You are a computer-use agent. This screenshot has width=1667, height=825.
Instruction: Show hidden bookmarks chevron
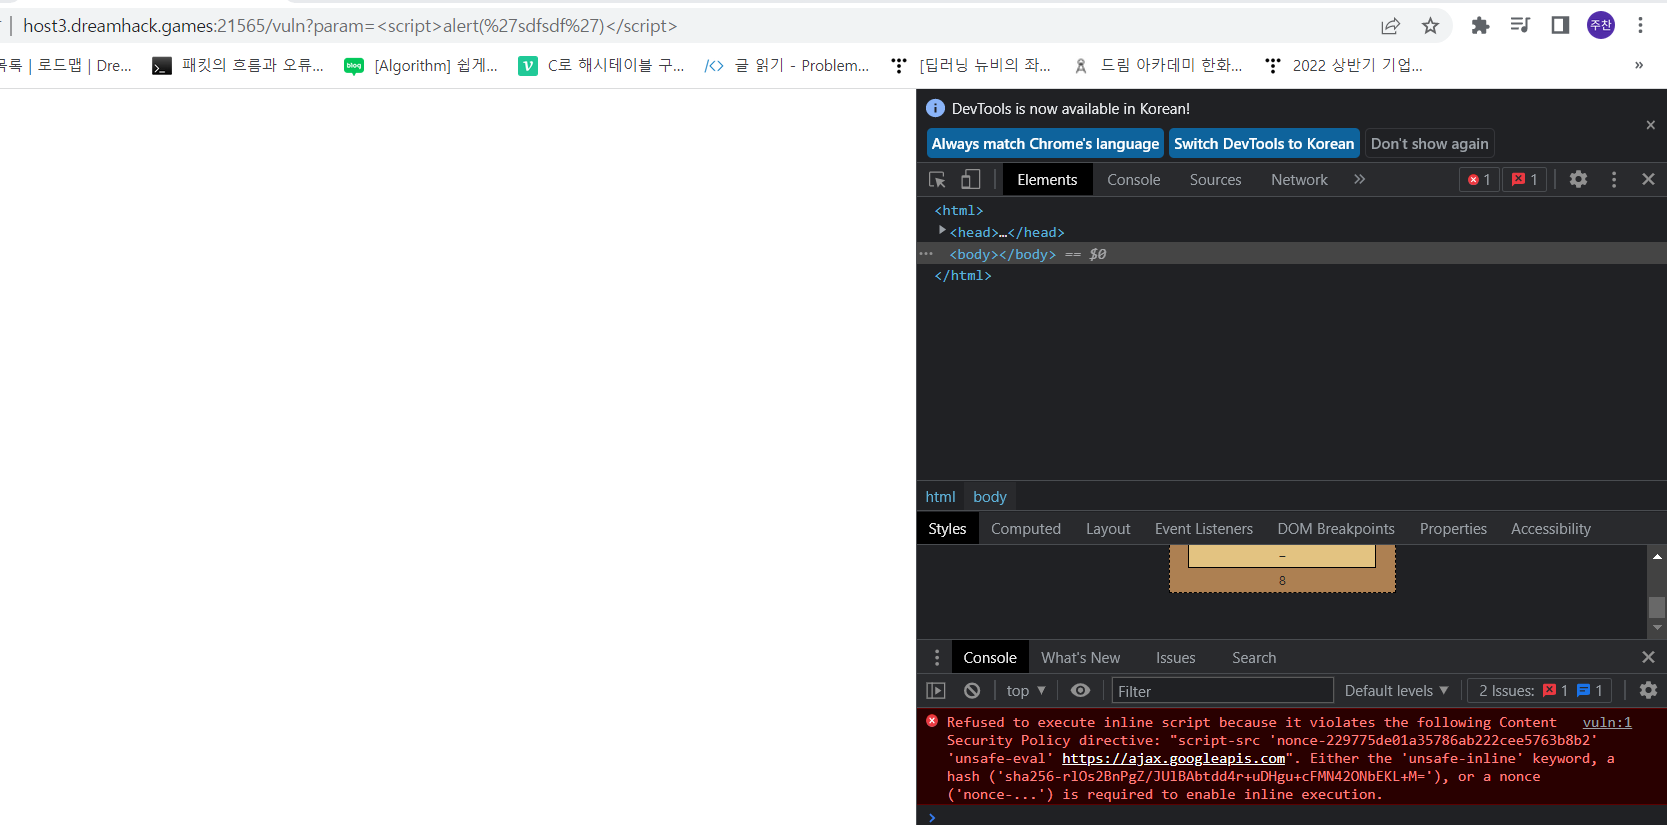(x=1639, y=65)
